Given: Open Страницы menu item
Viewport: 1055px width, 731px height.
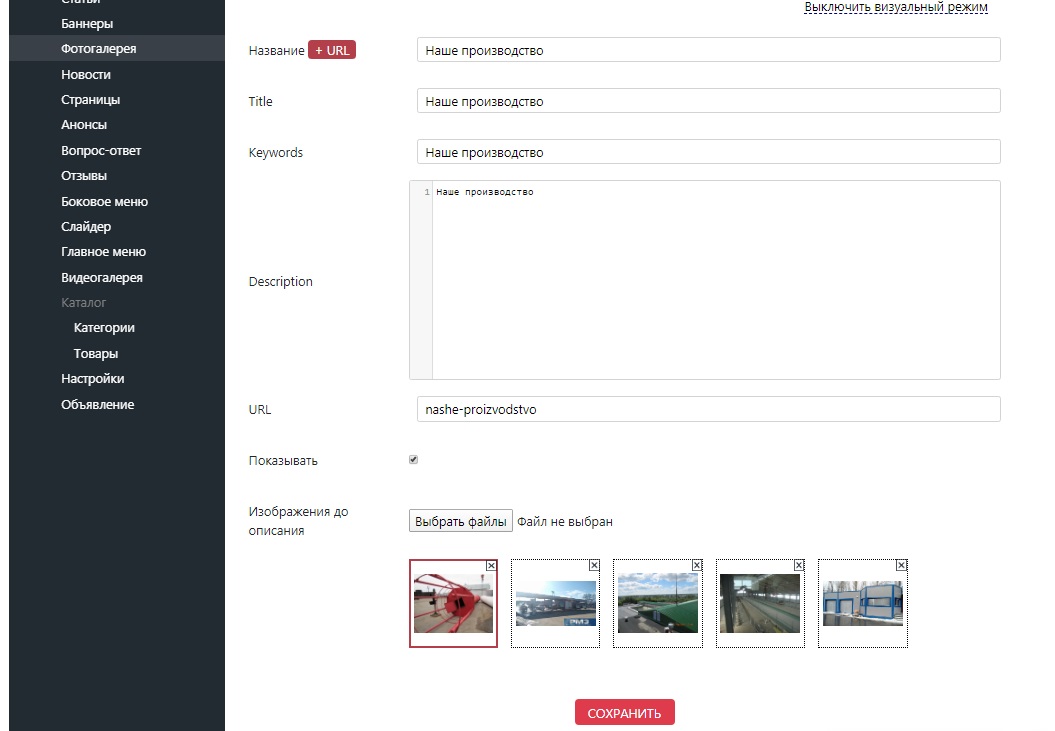Looking at the screenshot, I should click(x=90, y=100).
